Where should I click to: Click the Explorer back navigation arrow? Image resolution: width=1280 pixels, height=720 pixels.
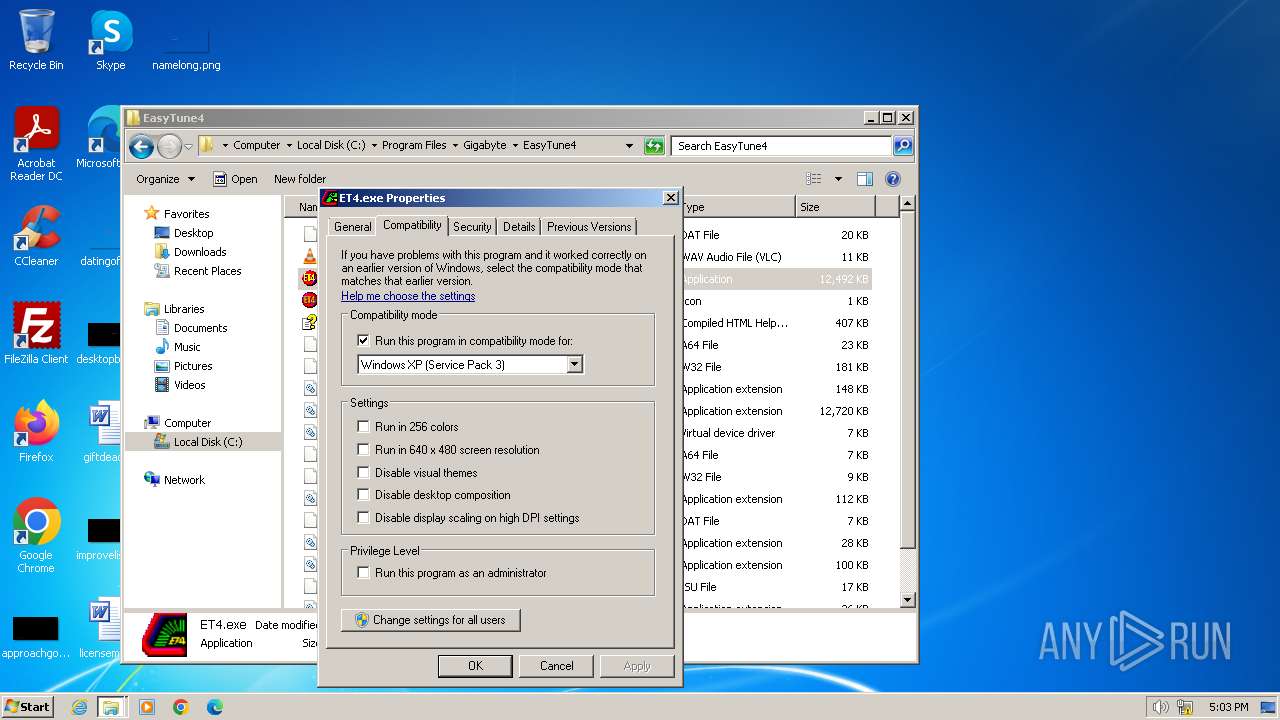(x=141, y=146)
